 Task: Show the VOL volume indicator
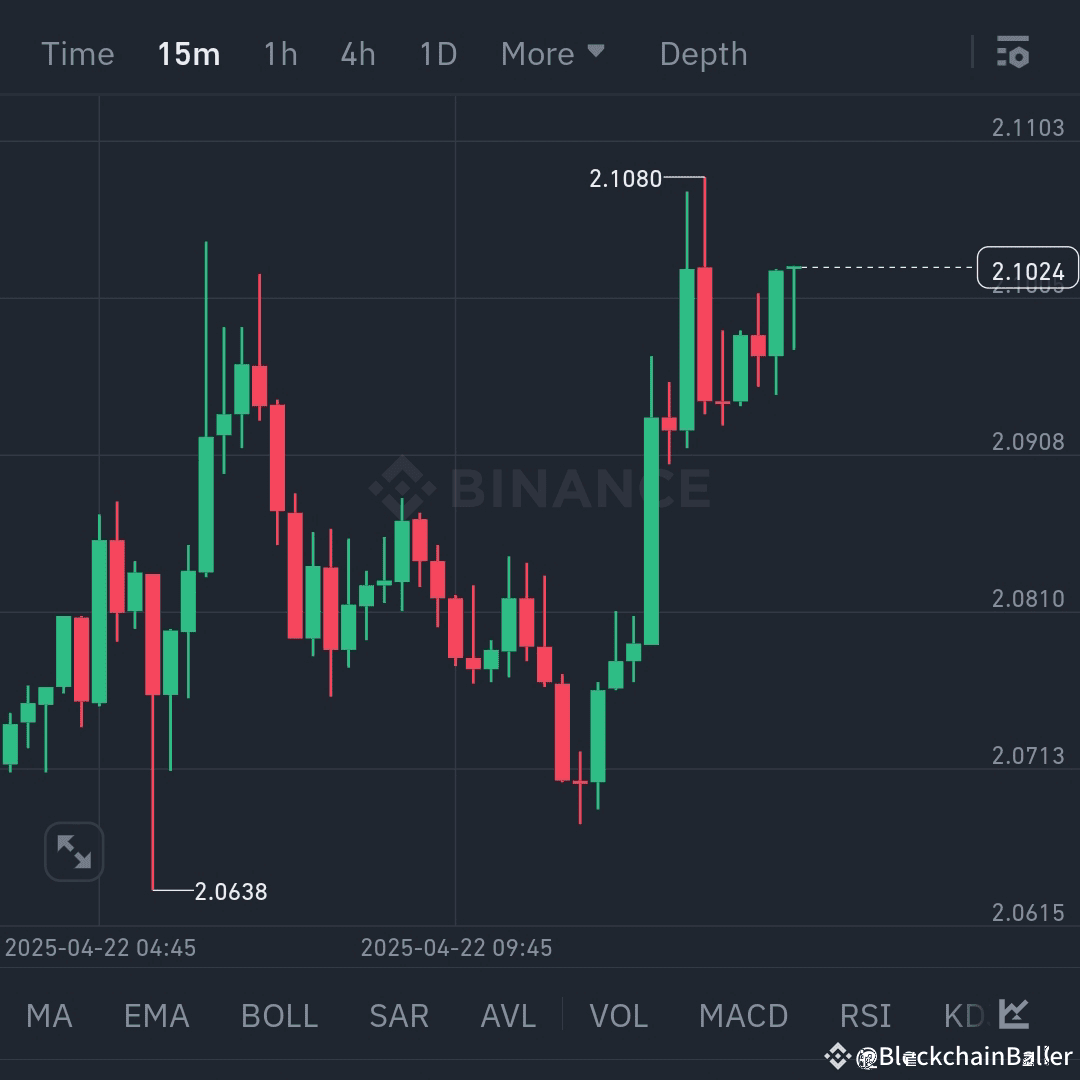coord(618,1015)
